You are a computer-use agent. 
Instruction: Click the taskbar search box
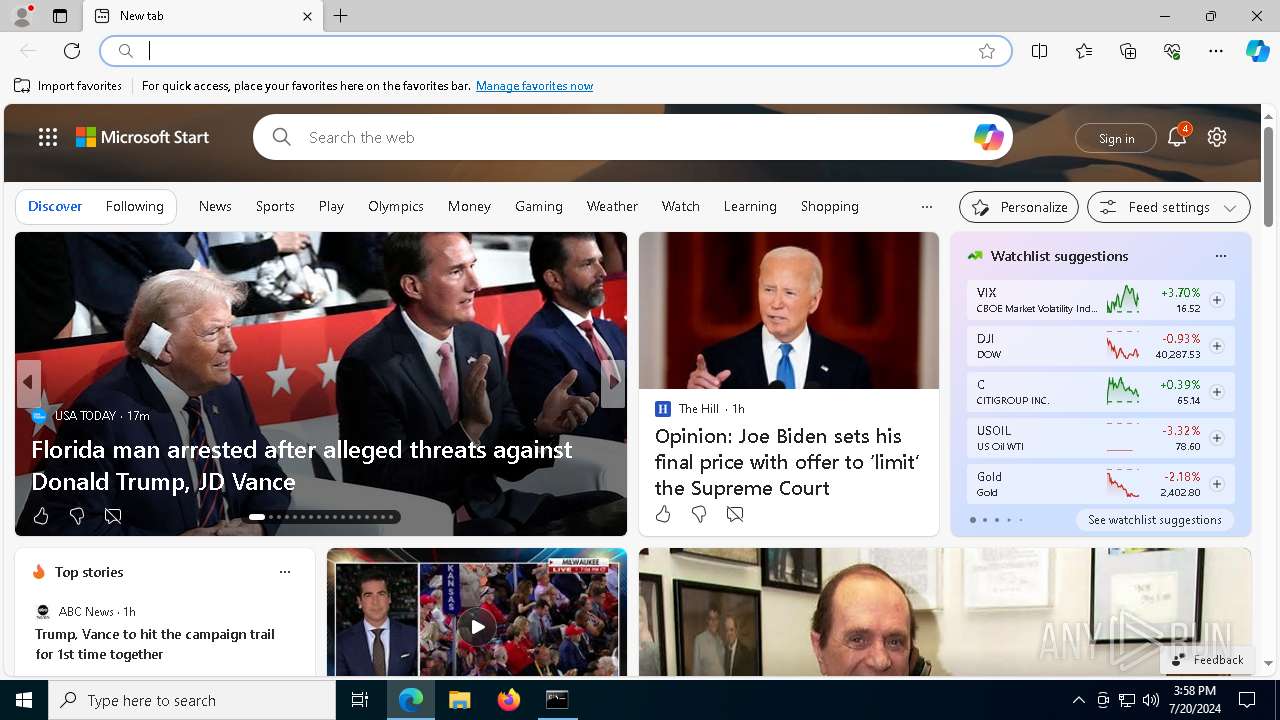(192, 700)
